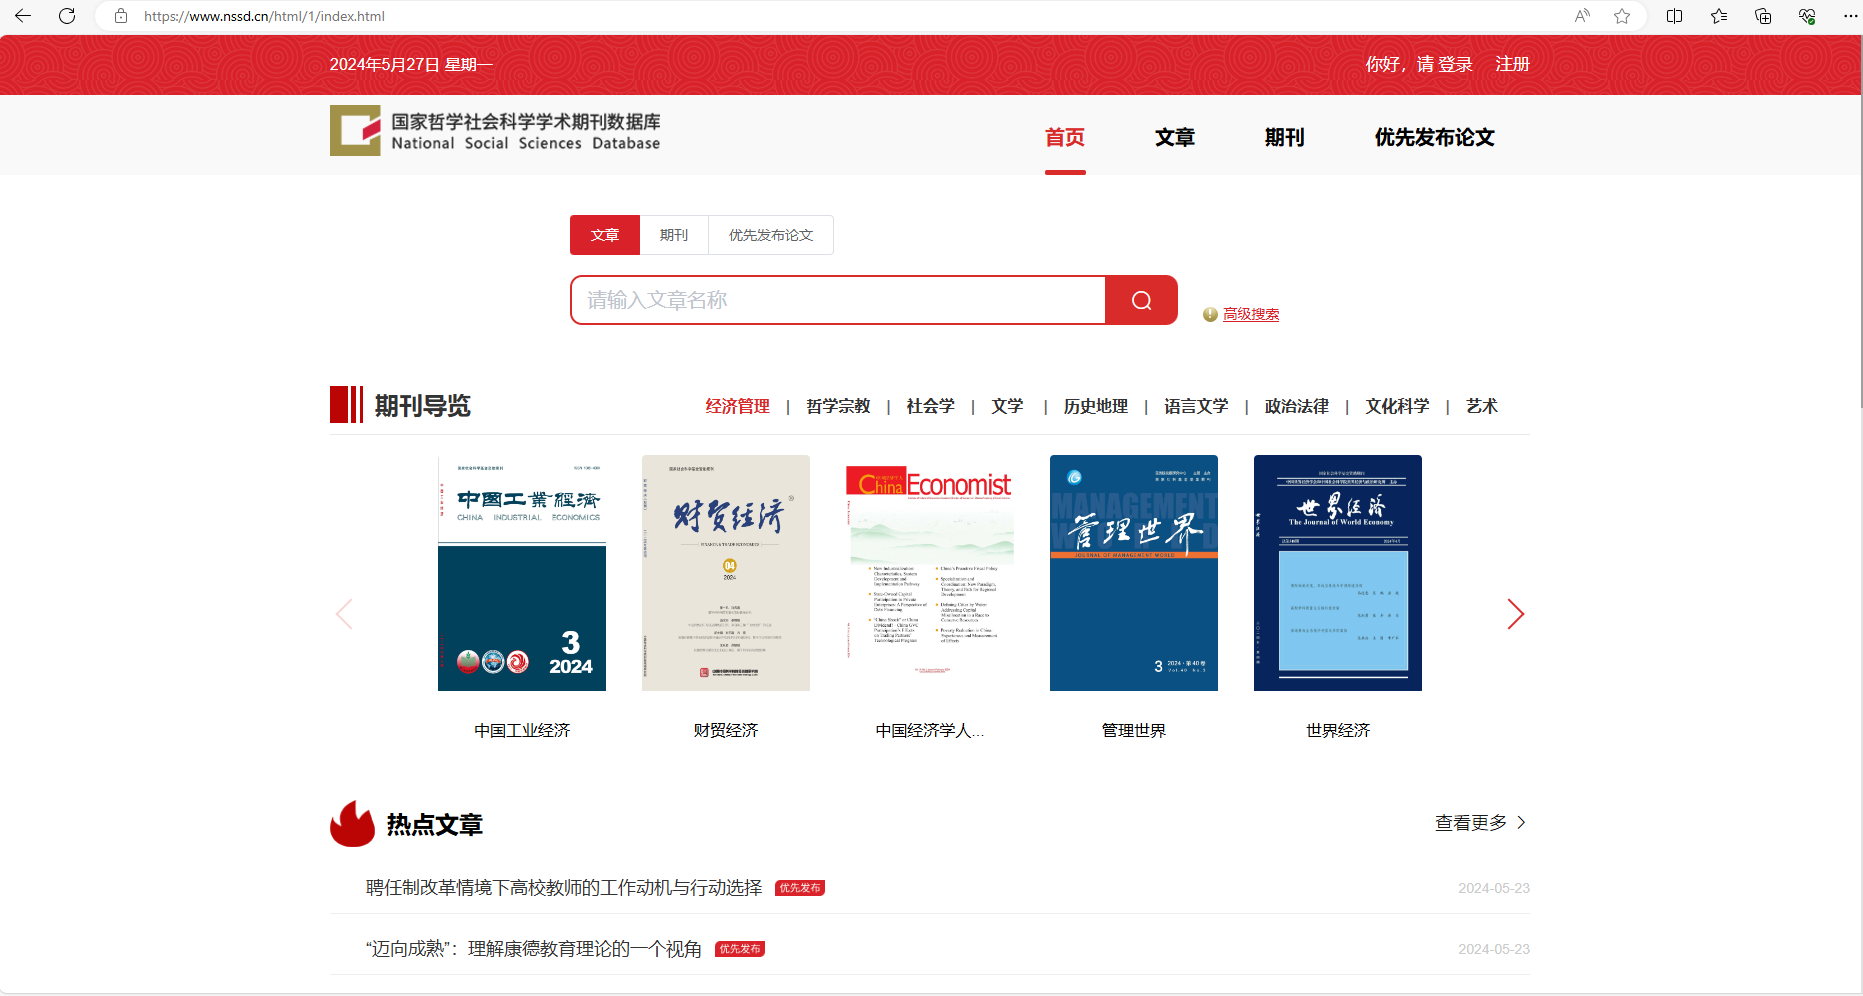Select 语言文学 journal category
The image size is (1863, 996).
click(1196, 406)
